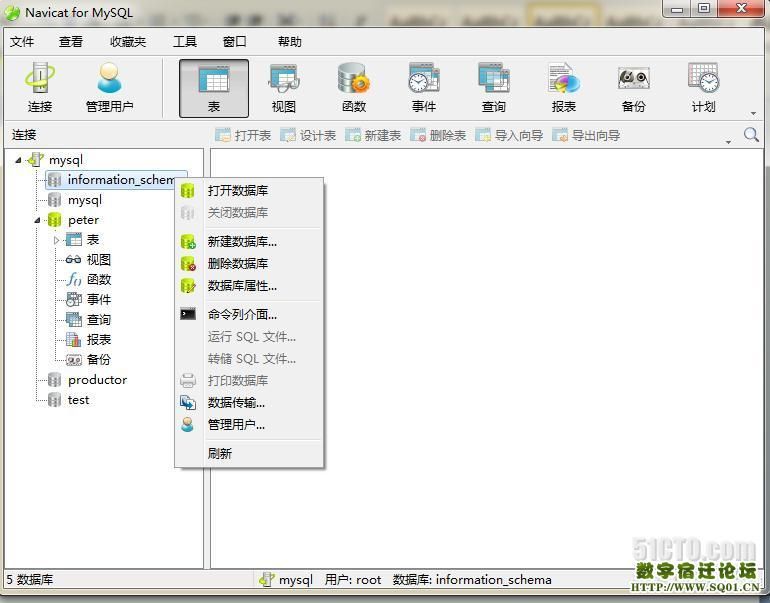
Task: Open the 查询 query toolbar icon
Action: [494, 88]
